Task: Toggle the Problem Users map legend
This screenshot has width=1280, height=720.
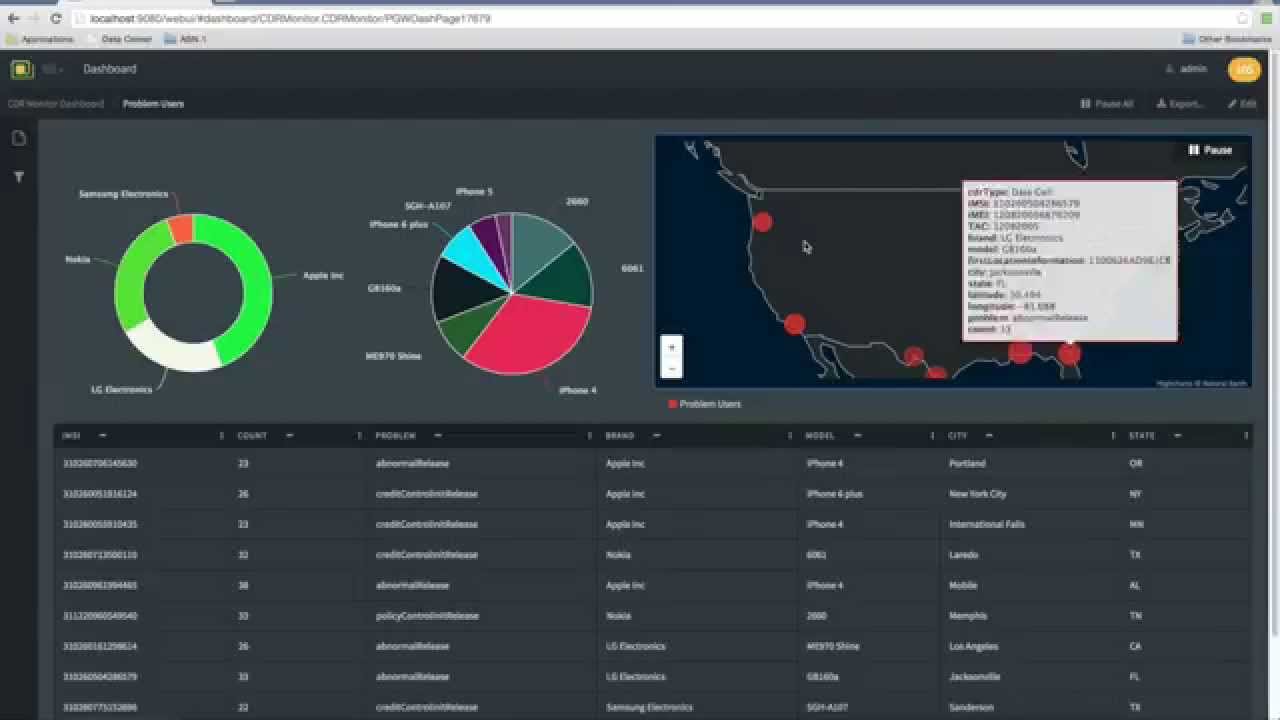Action: [704, 404]
